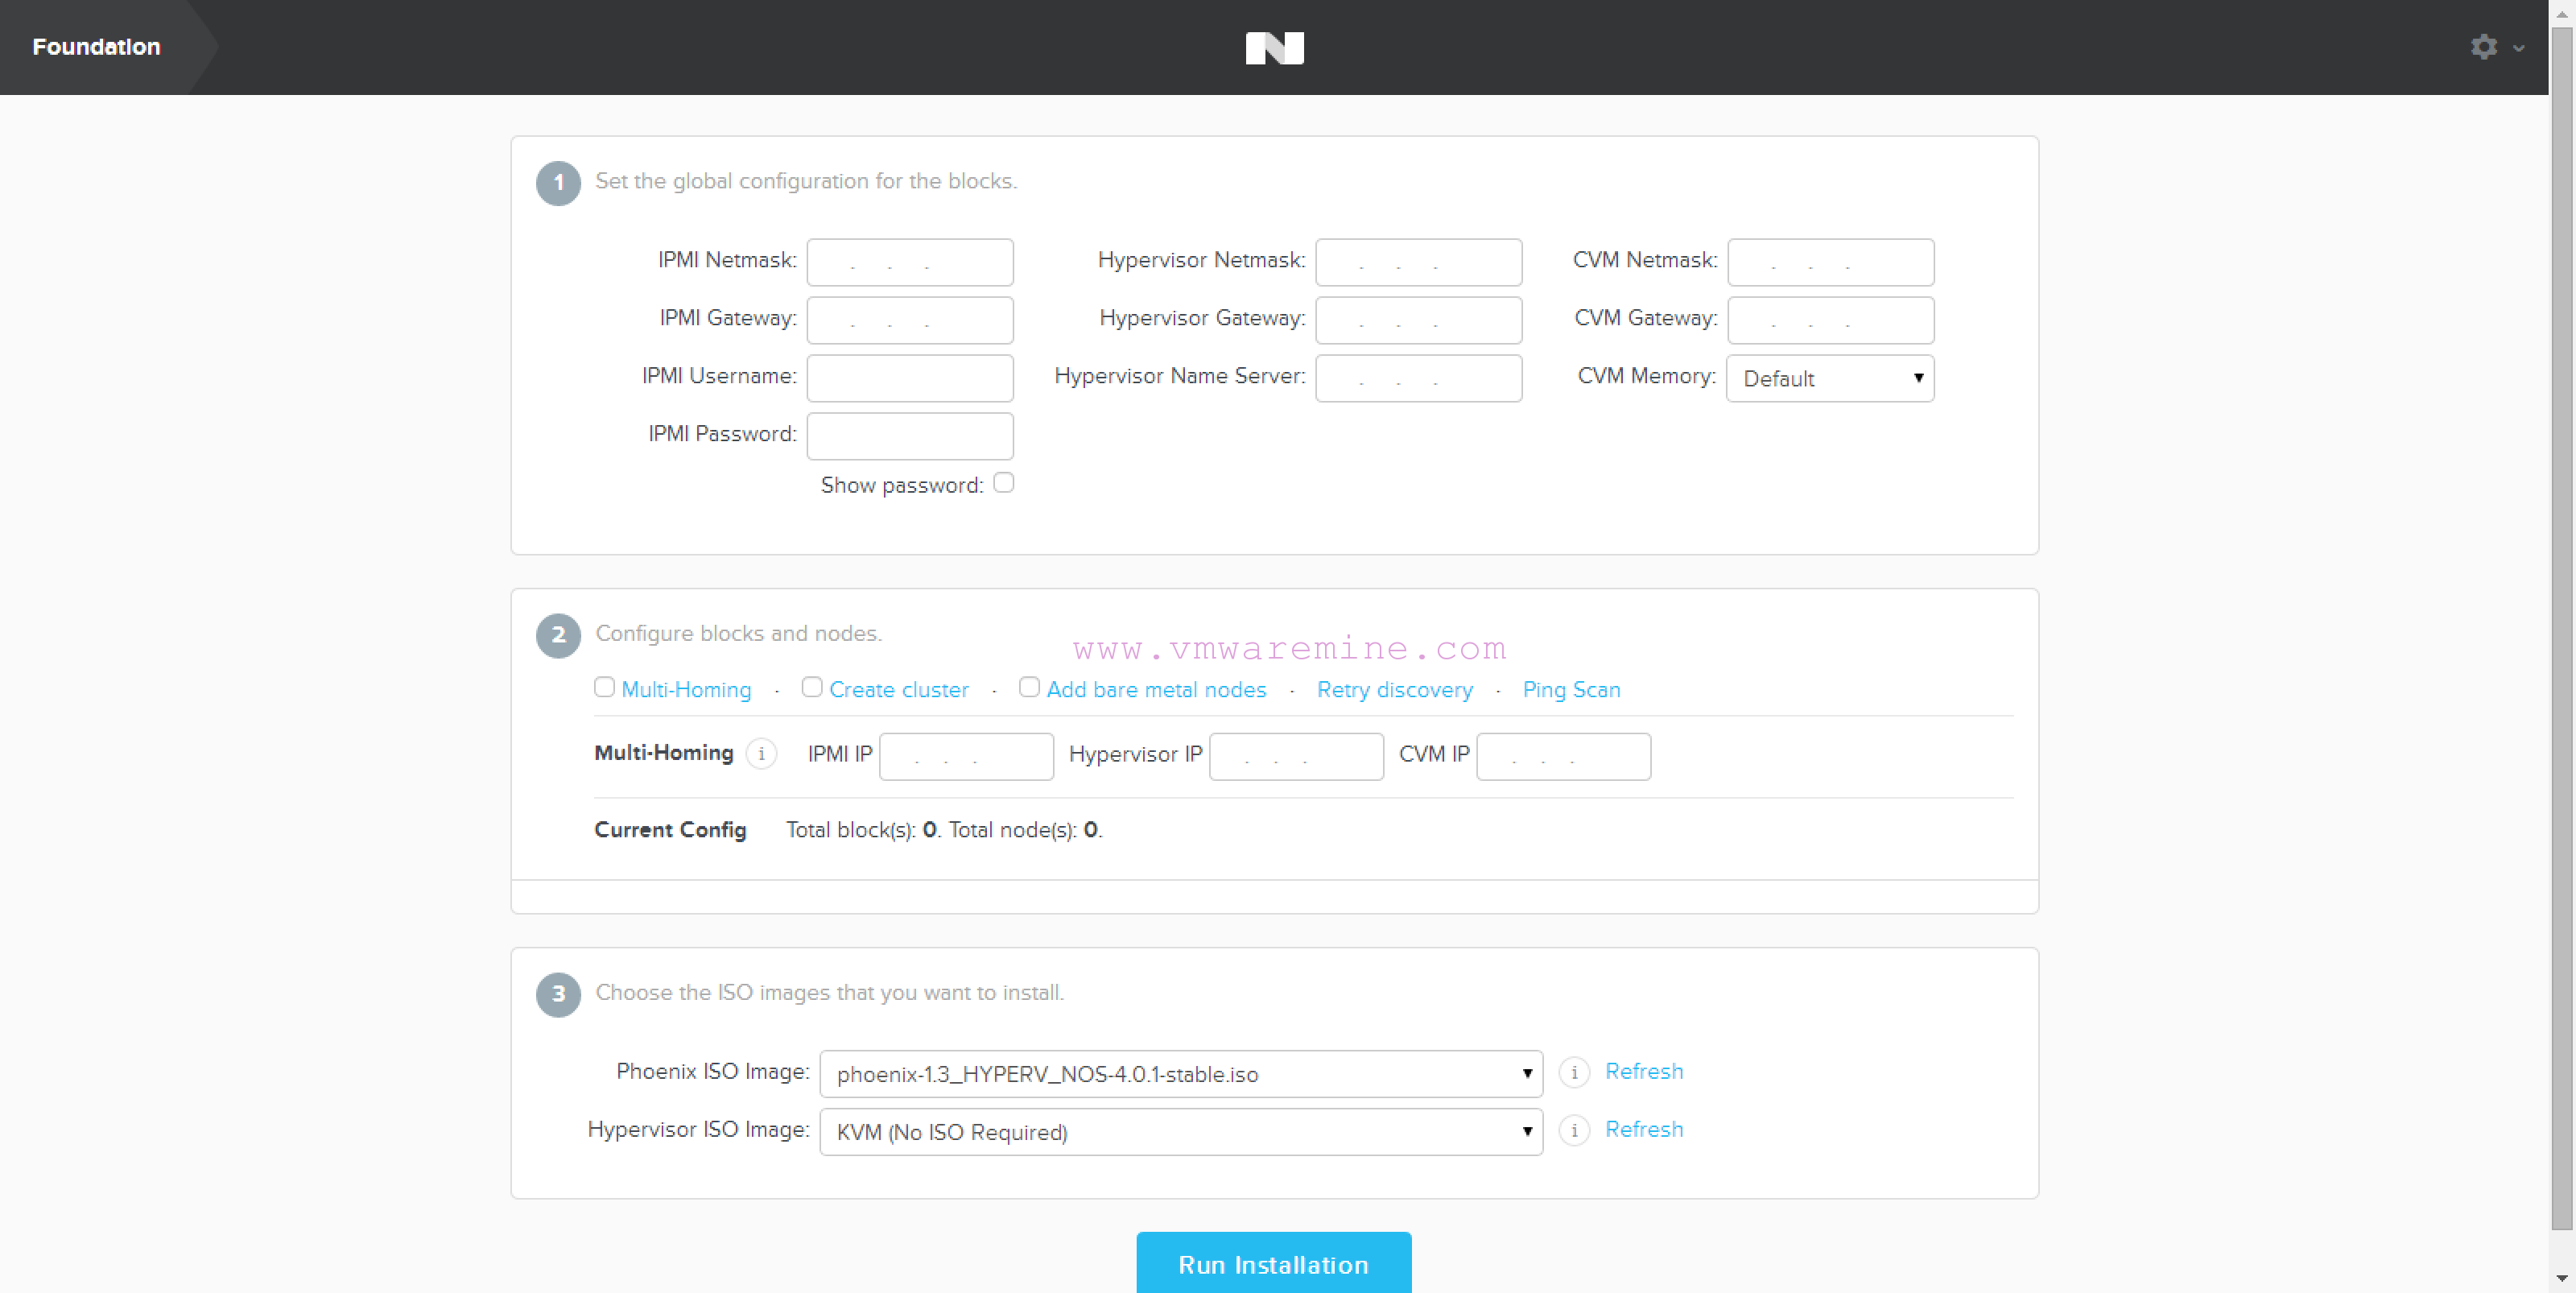Refresh the Phoenix ISO Image list
This screenshot has height=1293, width=2576.
click(1644, 1071)
